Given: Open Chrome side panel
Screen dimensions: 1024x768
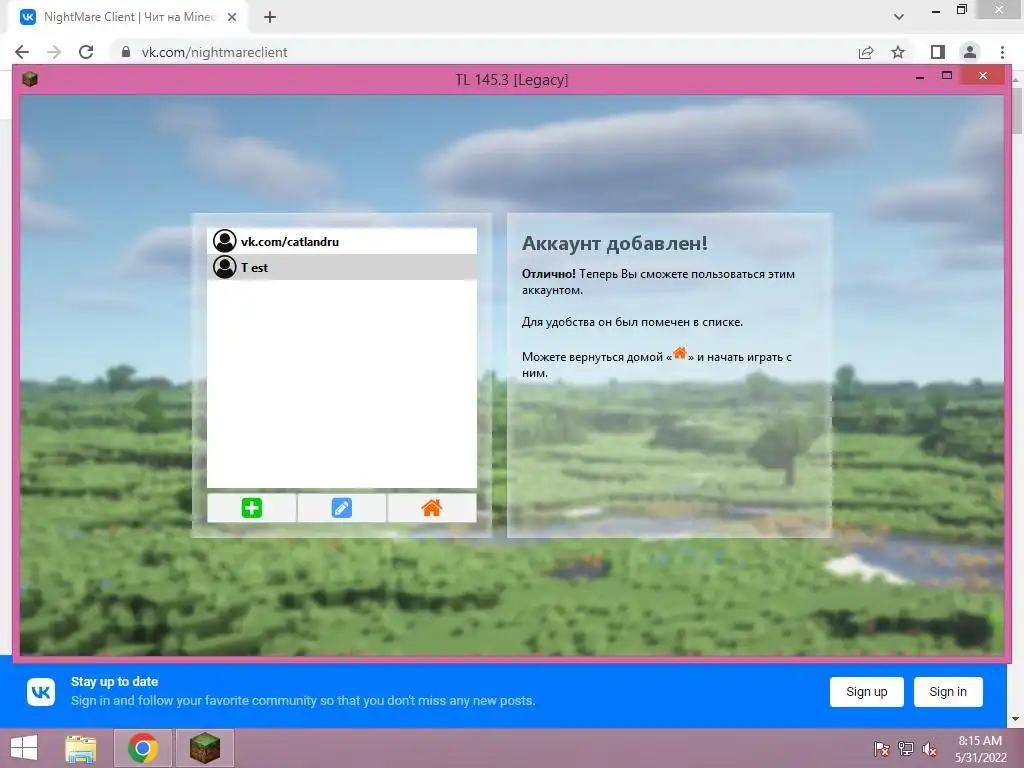Looking at the screenshot, I should coord(938,52).
